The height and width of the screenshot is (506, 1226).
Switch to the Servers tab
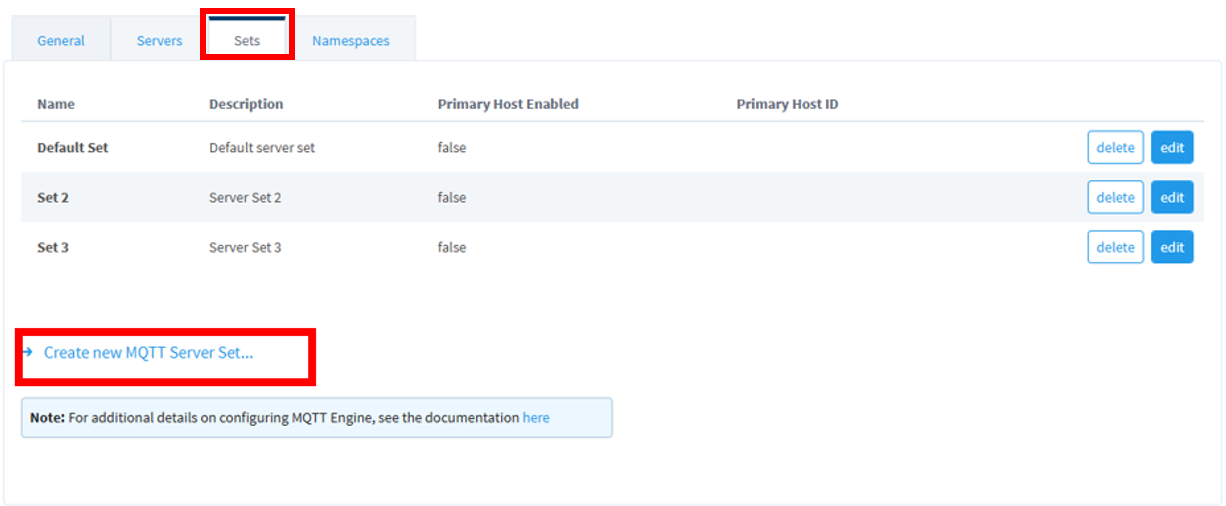[x=160, y=41]
